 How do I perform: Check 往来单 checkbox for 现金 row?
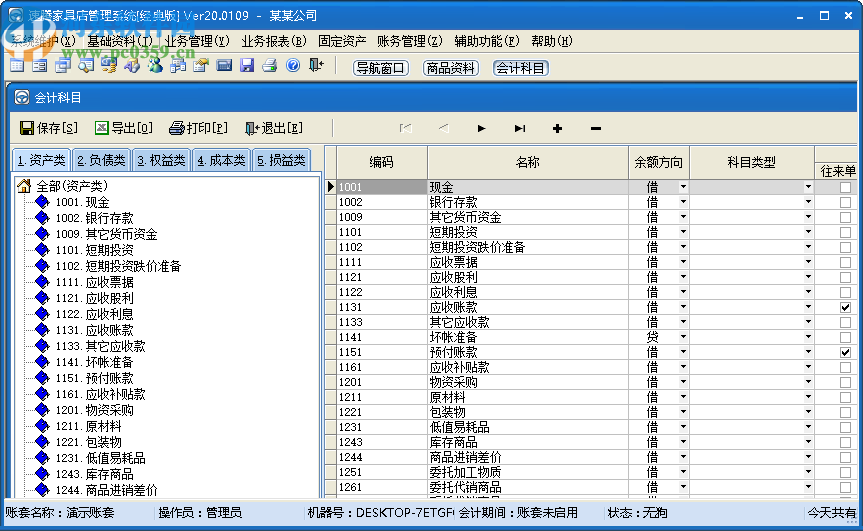click(x=845, y=188)
